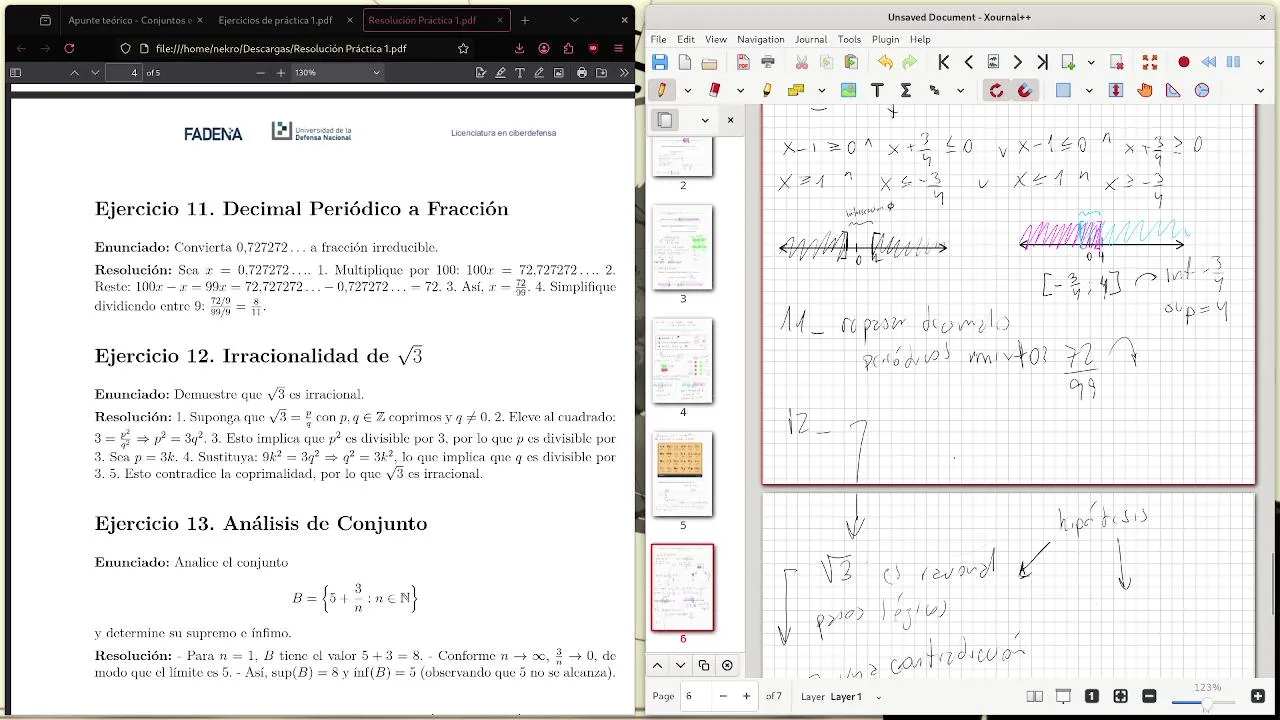The image size is (1280, 720).
Task: Click PDF page number field
Action: [x=124, y=73]
